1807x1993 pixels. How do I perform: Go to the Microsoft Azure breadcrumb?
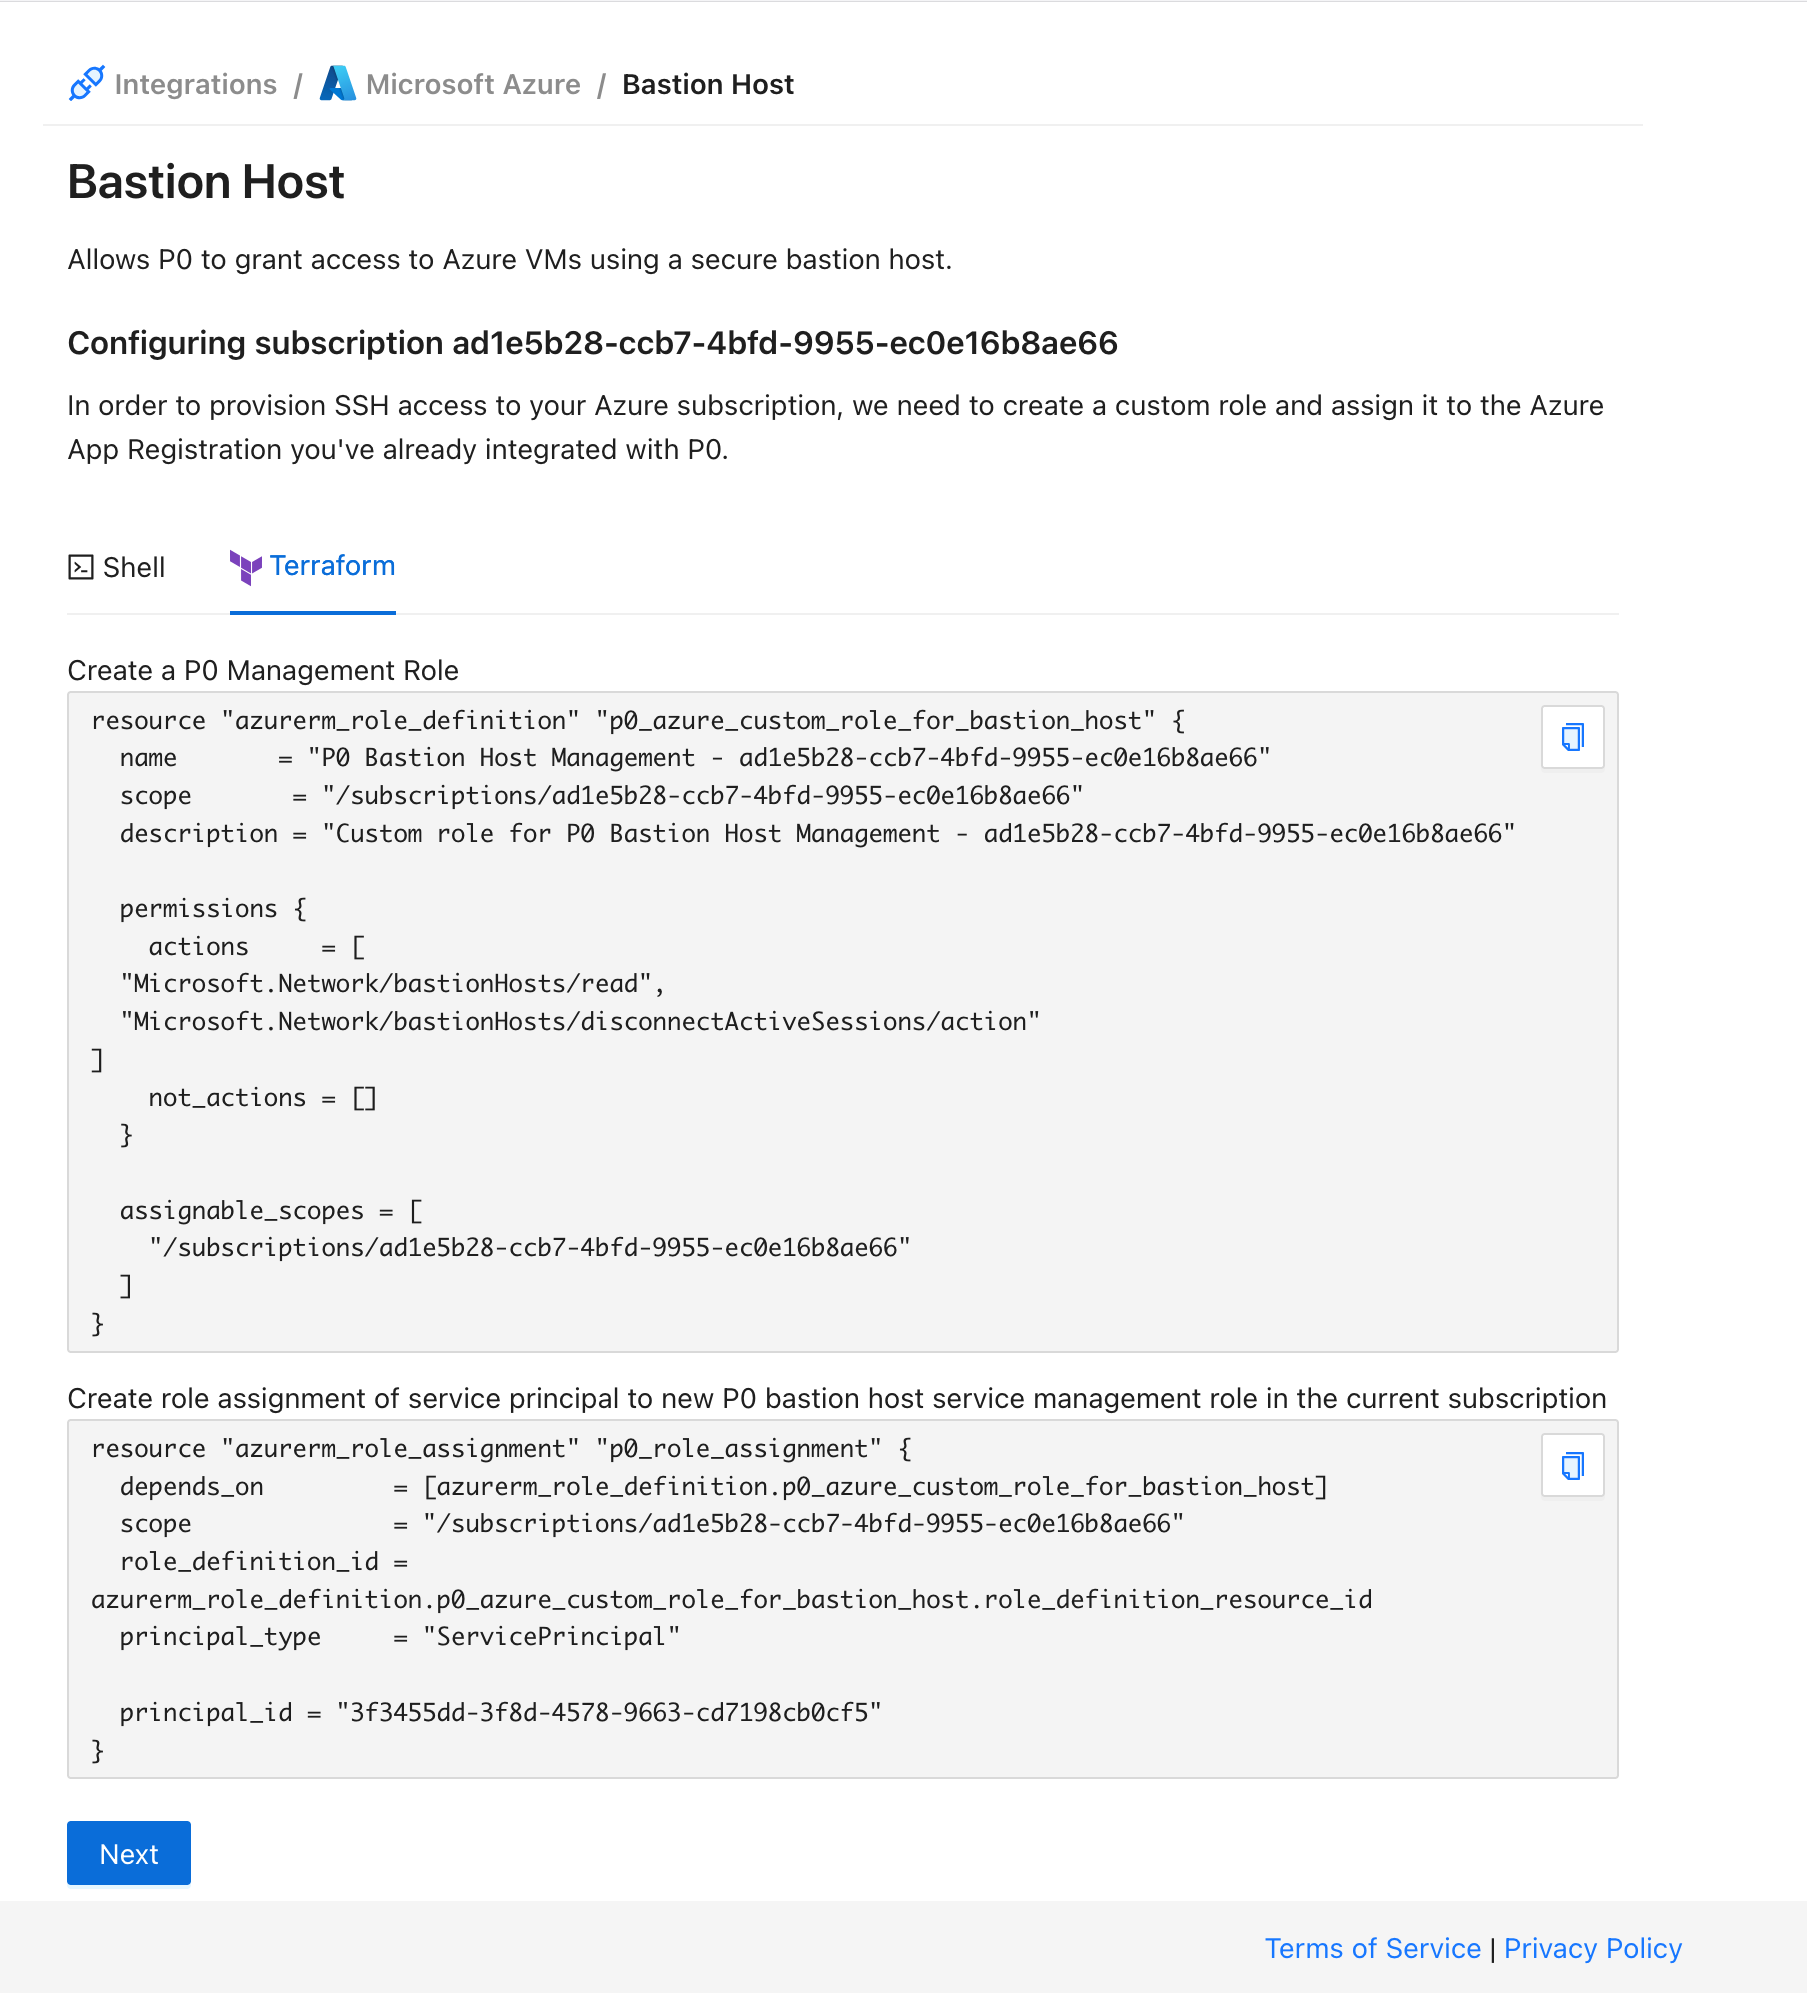click(472, 84)
